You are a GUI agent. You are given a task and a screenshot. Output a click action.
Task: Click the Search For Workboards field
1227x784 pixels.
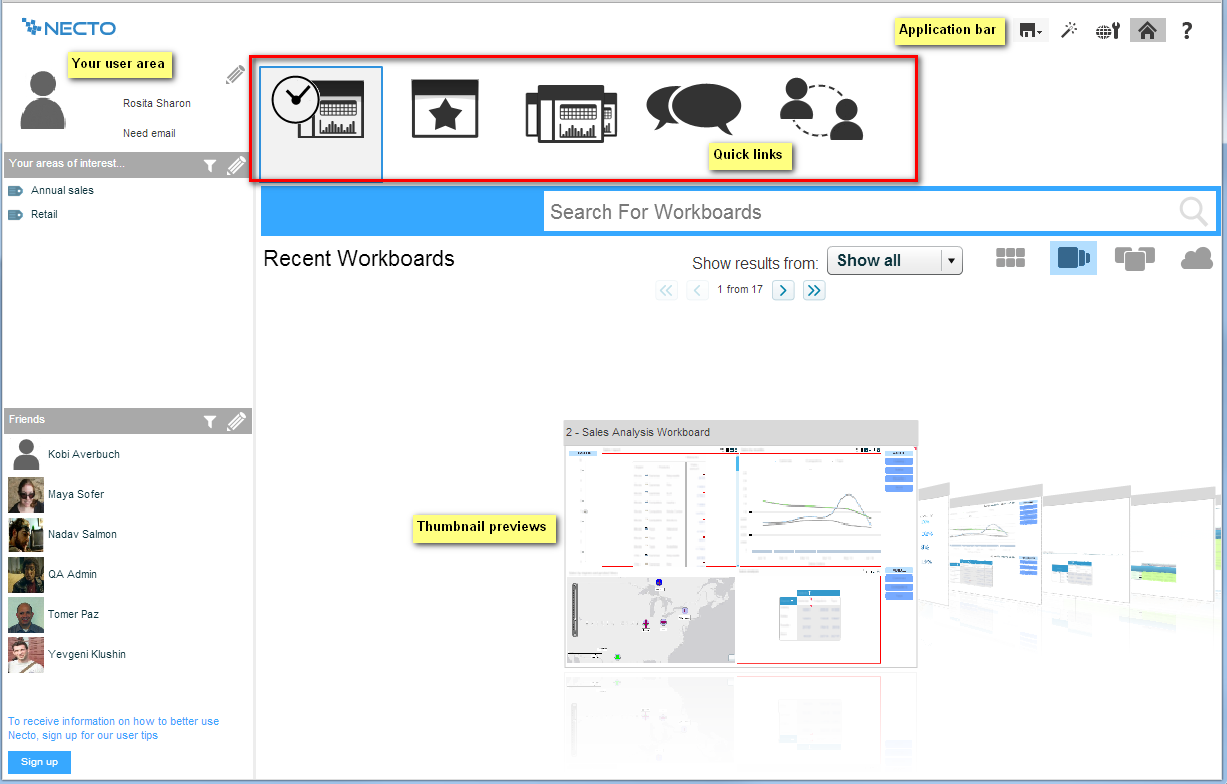pyautogui.click(x=860, y=212)
